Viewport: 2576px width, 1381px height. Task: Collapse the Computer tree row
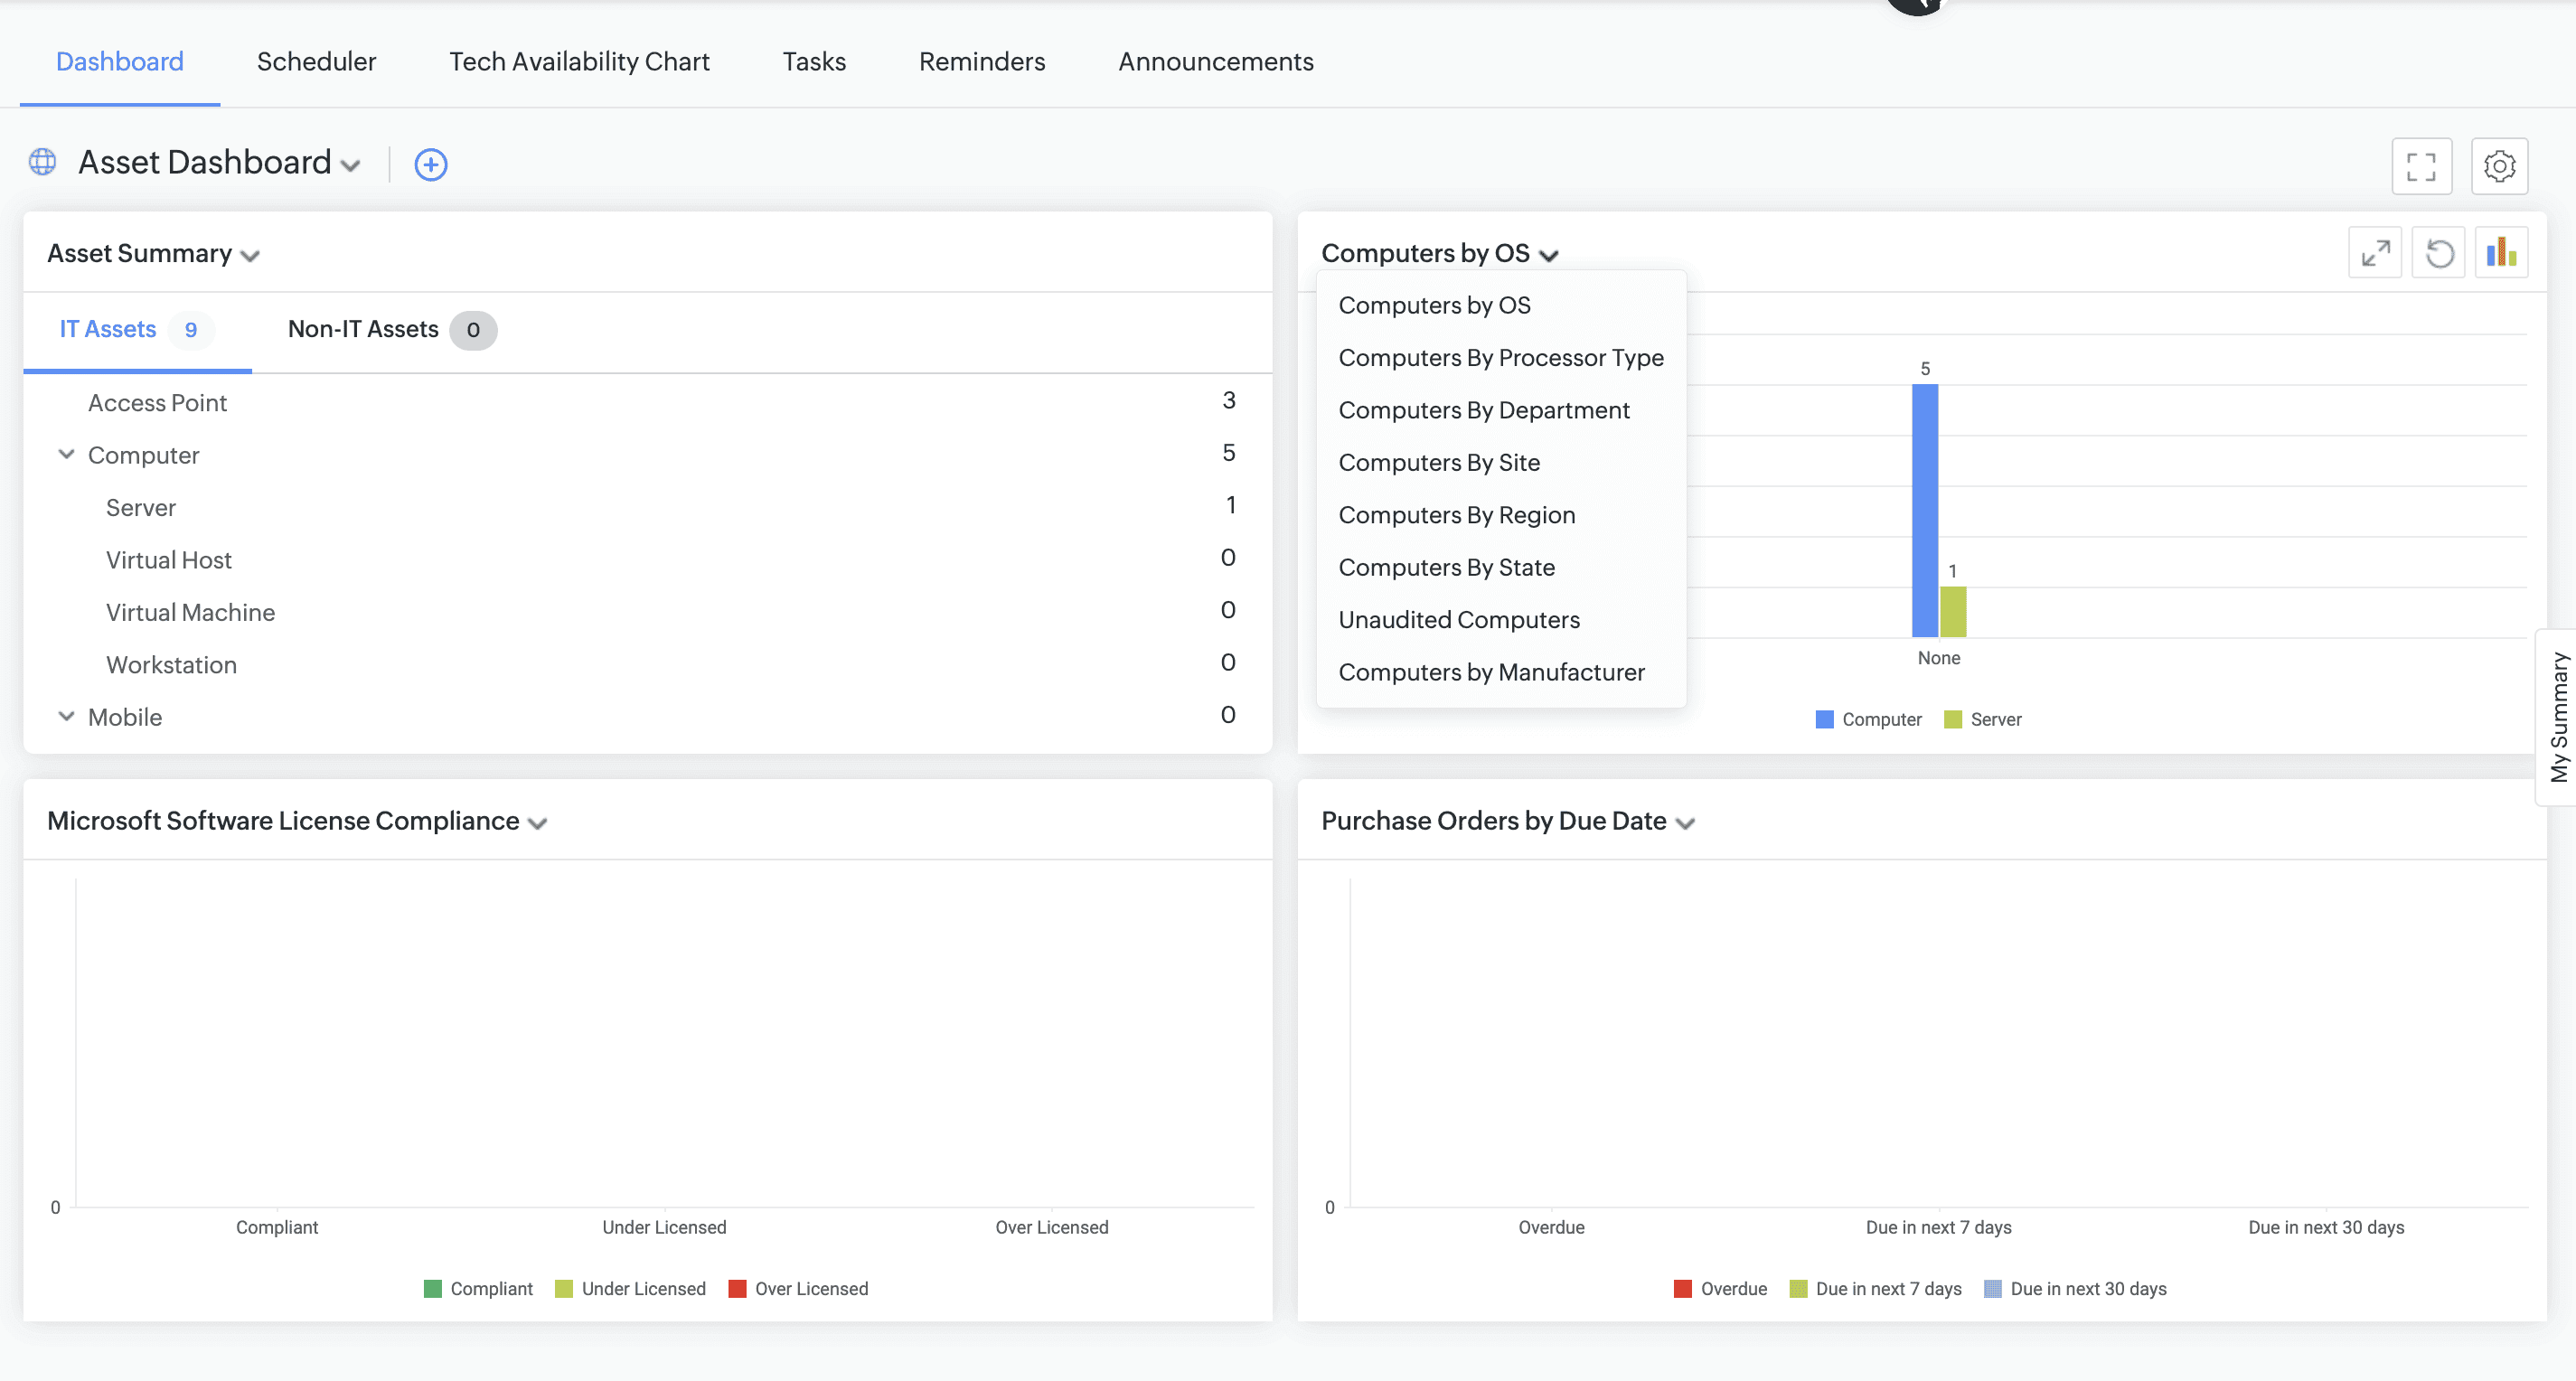pyautogui.click(x=66, y=455)
